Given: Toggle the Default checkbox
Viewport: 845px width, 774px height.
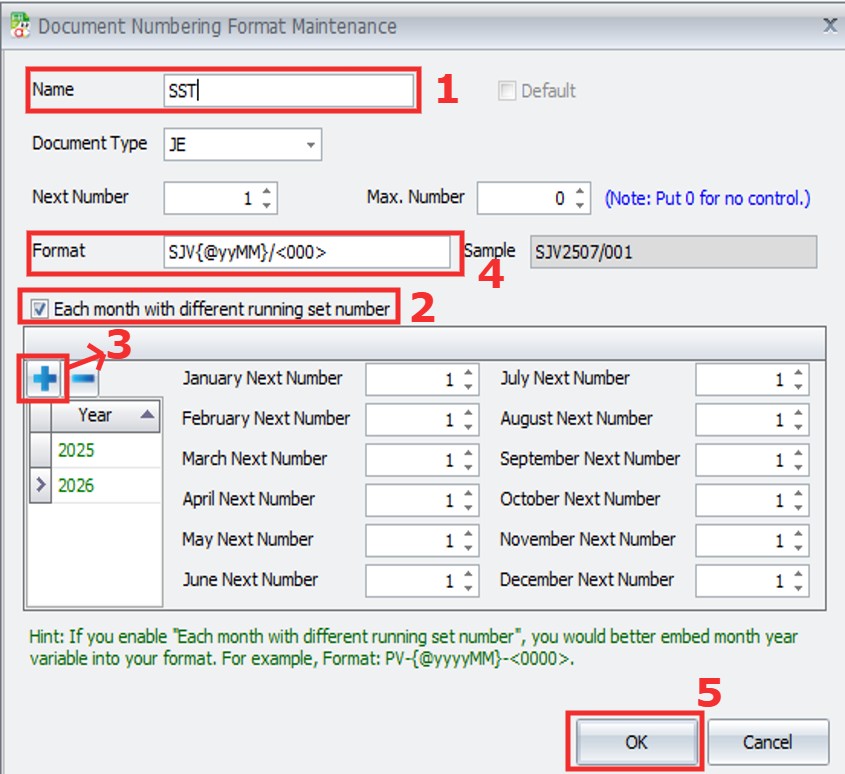Looking at the screenshot, I should click(507, 91).
